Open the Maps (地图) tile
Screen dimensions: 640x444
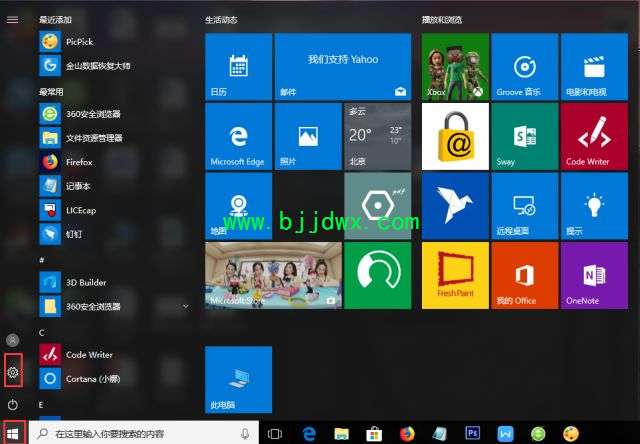[238, 206]
